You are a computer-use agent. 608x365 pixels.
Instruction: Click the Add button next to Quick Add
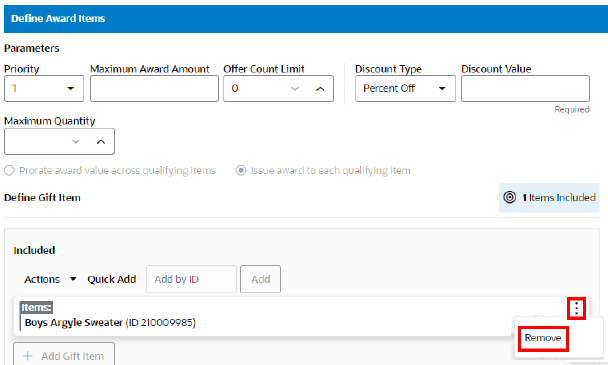pyautogui.click(x=261, y=279)
